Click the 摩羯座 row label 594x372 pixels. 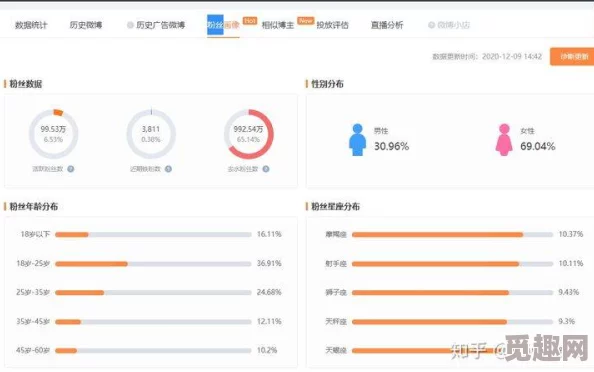(336, 234)
